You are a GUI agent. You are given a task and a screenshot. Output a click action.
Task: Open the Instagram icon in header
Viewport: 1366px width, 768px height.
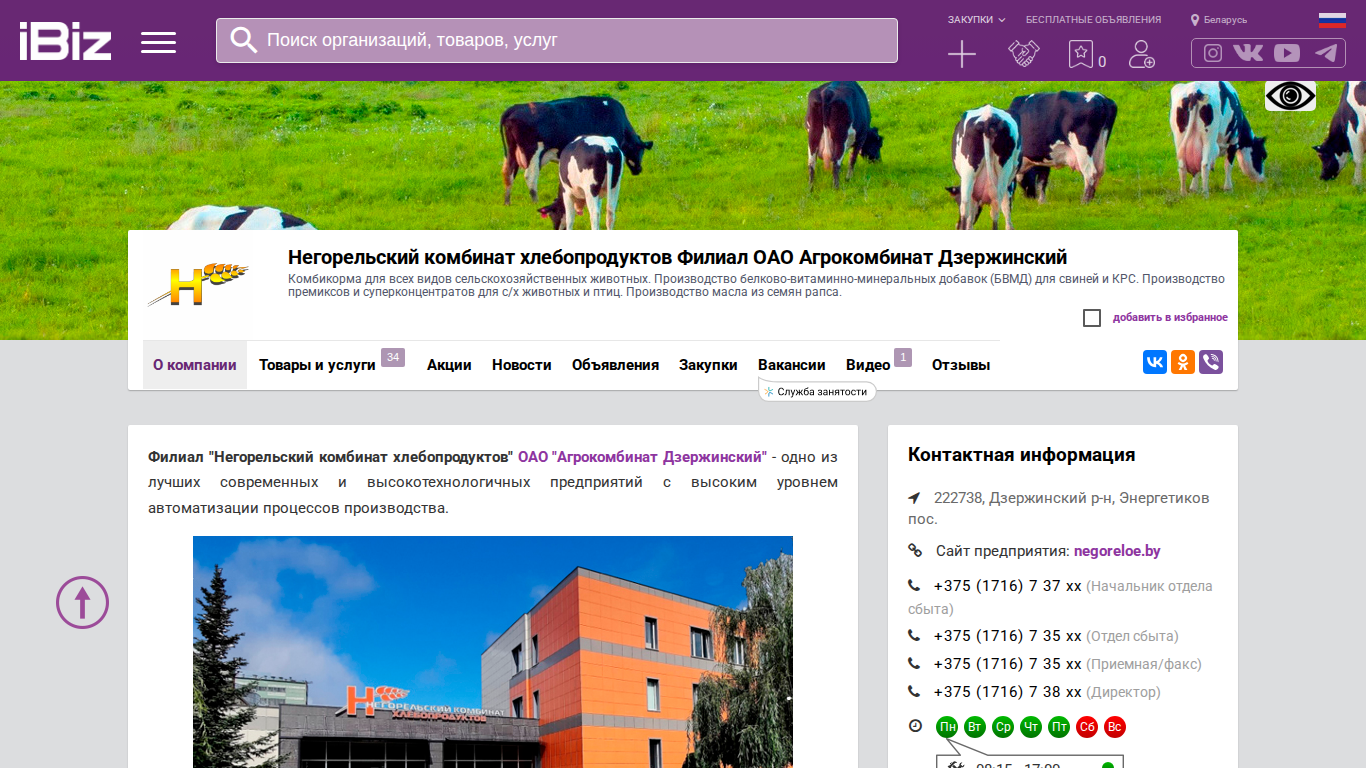click(x=1213, y=53)
